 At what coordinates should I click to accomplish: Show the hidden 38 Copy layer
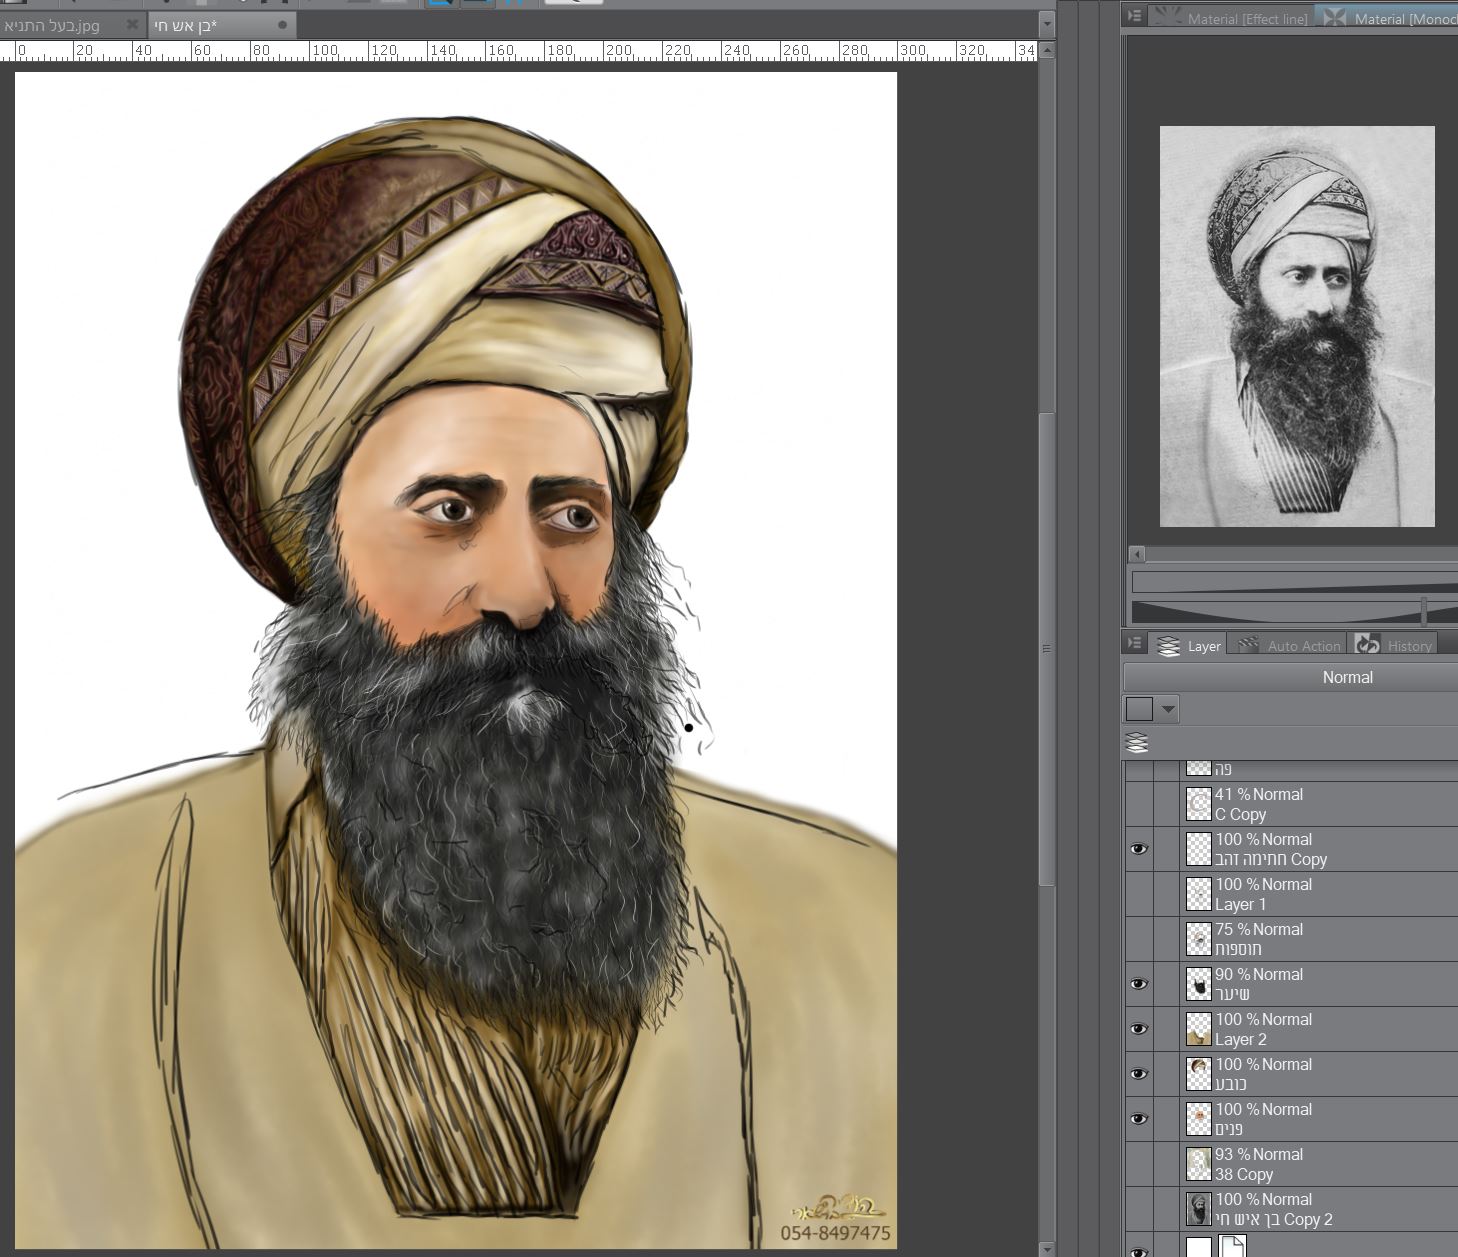coord(1139,1164)
